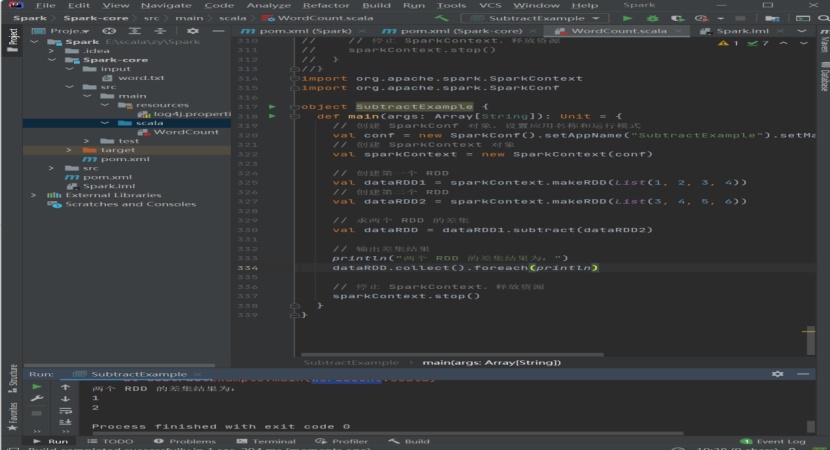Run SubtractExample with the green toolbar arrow
Viewport: 830px width, 450px height.
pos(627,18)
